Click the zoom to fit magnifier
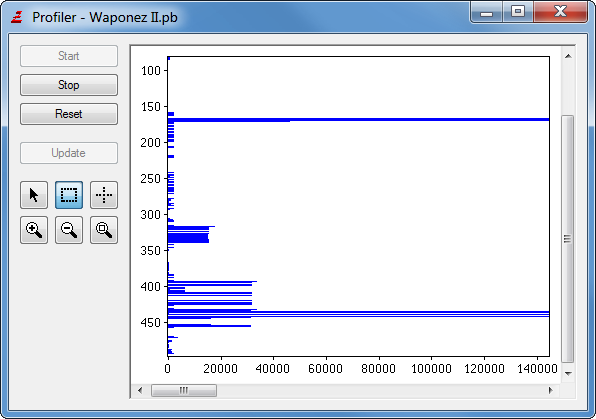Image resolution: width=596 pixels, height=419 pixels. point(104,230)
